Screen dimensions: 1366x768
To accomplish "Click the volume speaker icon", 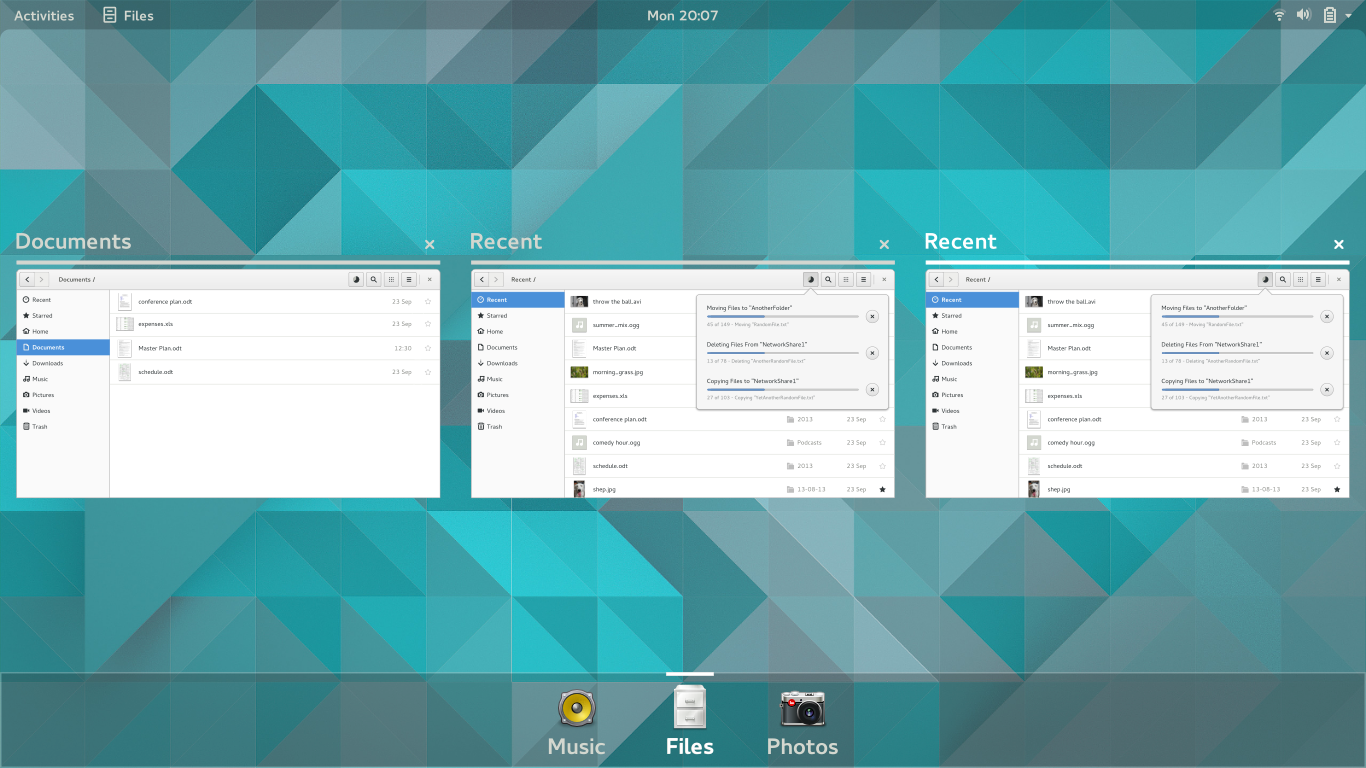I will click(x=1304, y=15).
